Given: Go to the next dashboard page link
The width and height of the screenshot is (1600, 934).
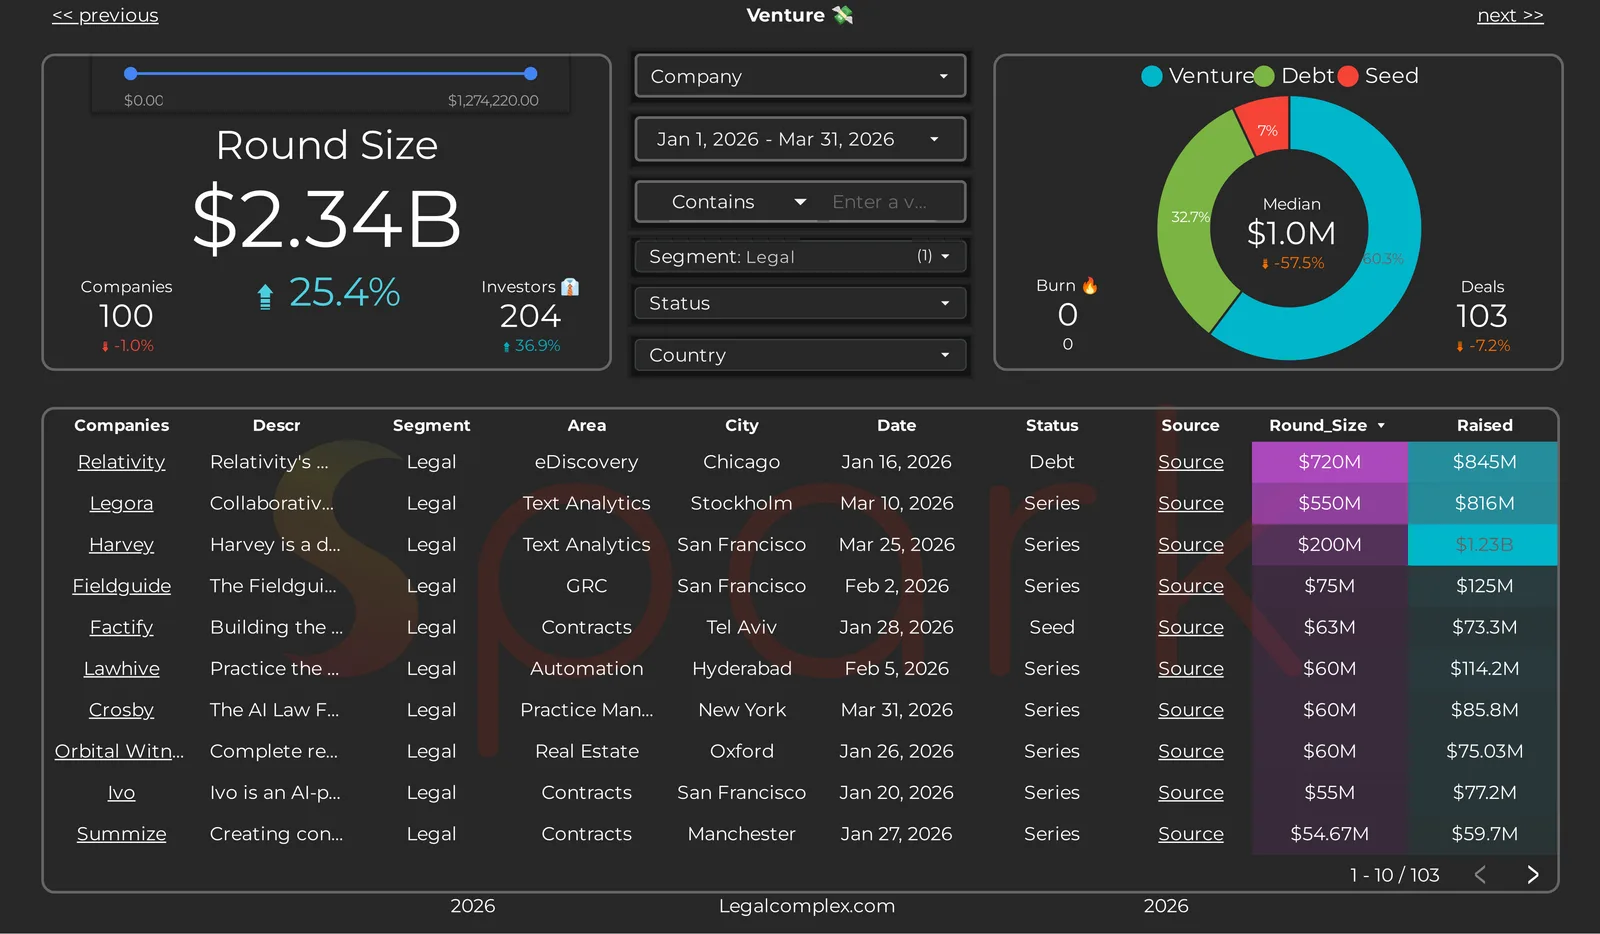Looking at the screenshot, I should [x=1510, y=16].
